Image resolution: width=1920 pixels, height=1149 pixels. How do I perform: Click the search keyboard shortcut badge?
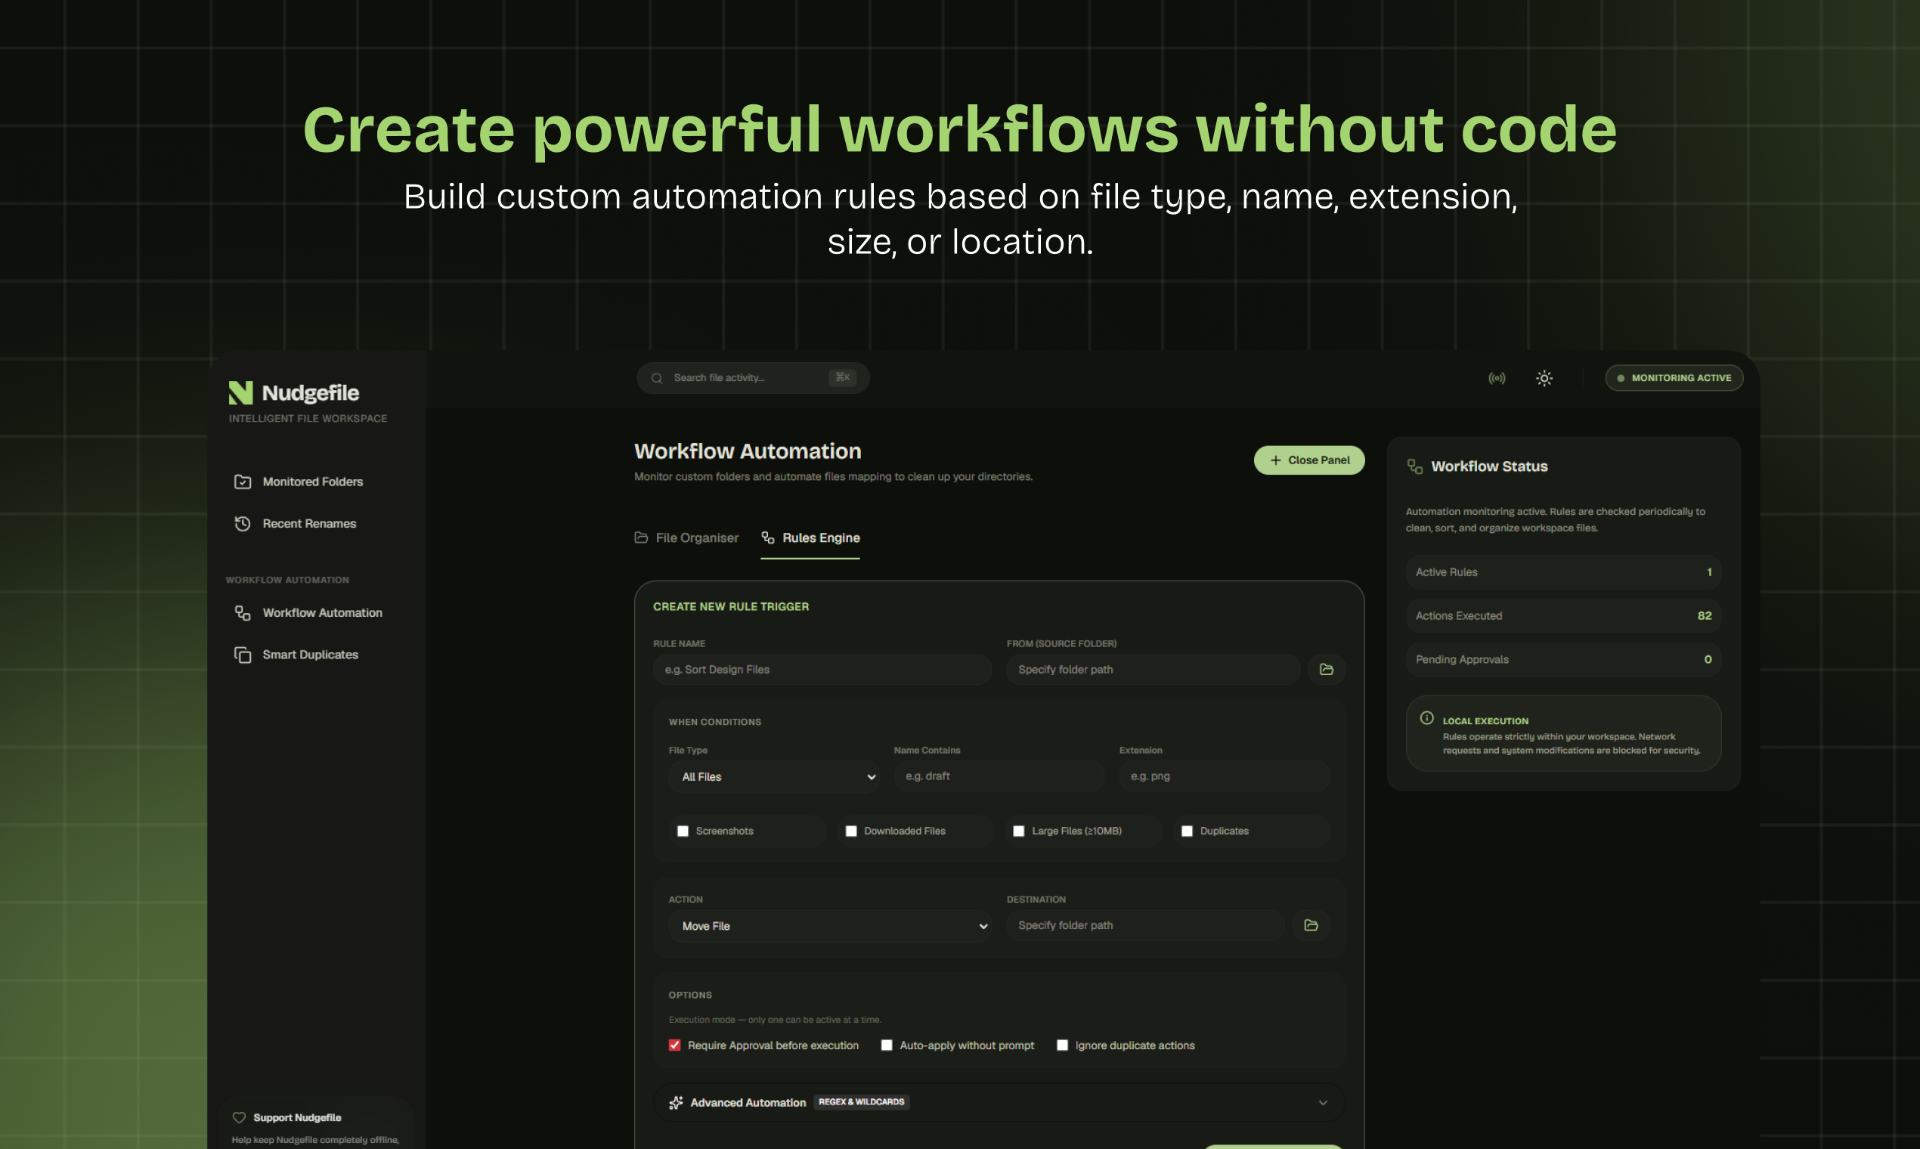click(x=843, y=378)
